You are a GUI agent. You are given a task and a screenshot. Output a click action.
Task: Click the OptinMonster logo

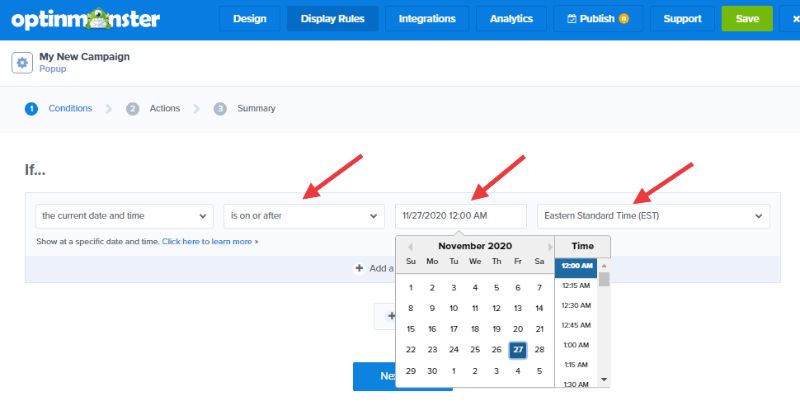point(85,19)
